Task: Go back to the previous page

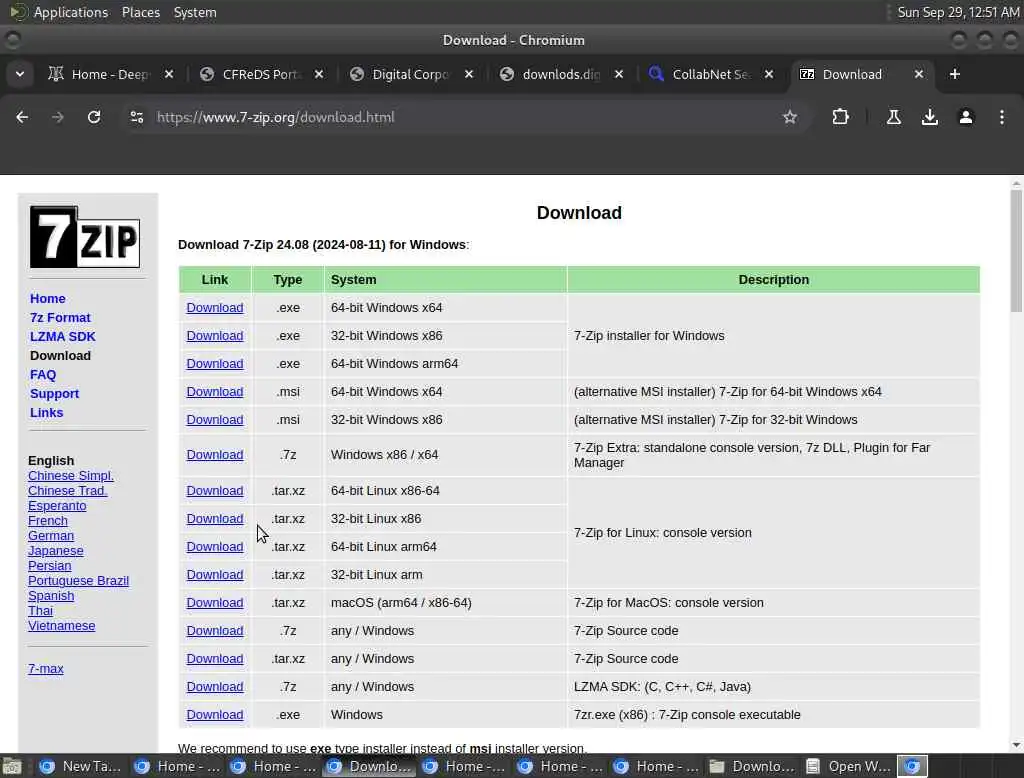Action: click(x=22, y=117)
